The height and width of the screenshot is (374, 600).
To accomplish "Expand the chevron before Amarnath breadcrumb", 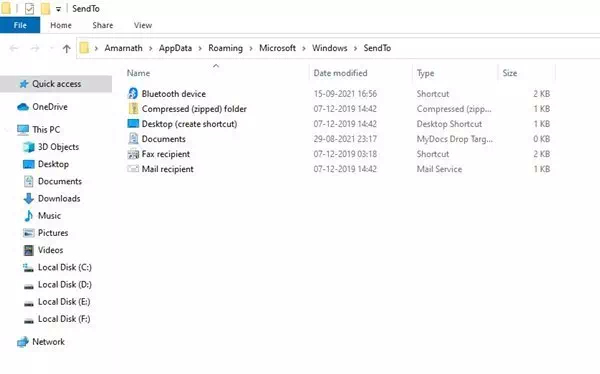I will (x=96, y=48).
